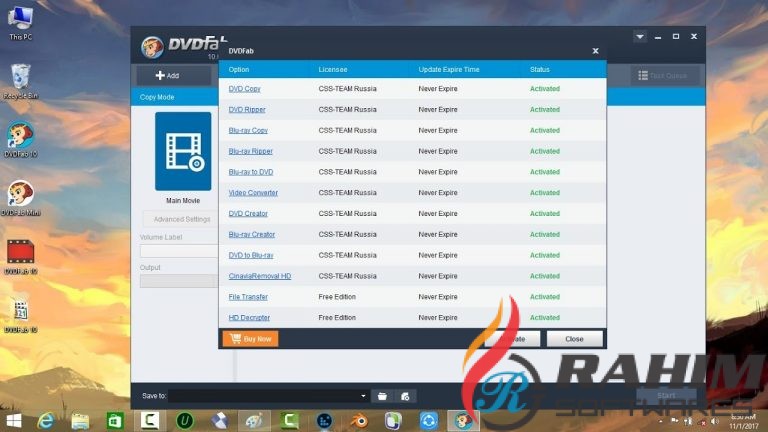Open the green circular U taskbar icon
Viewport: 768px width, 432px height.
coord(185,421)
